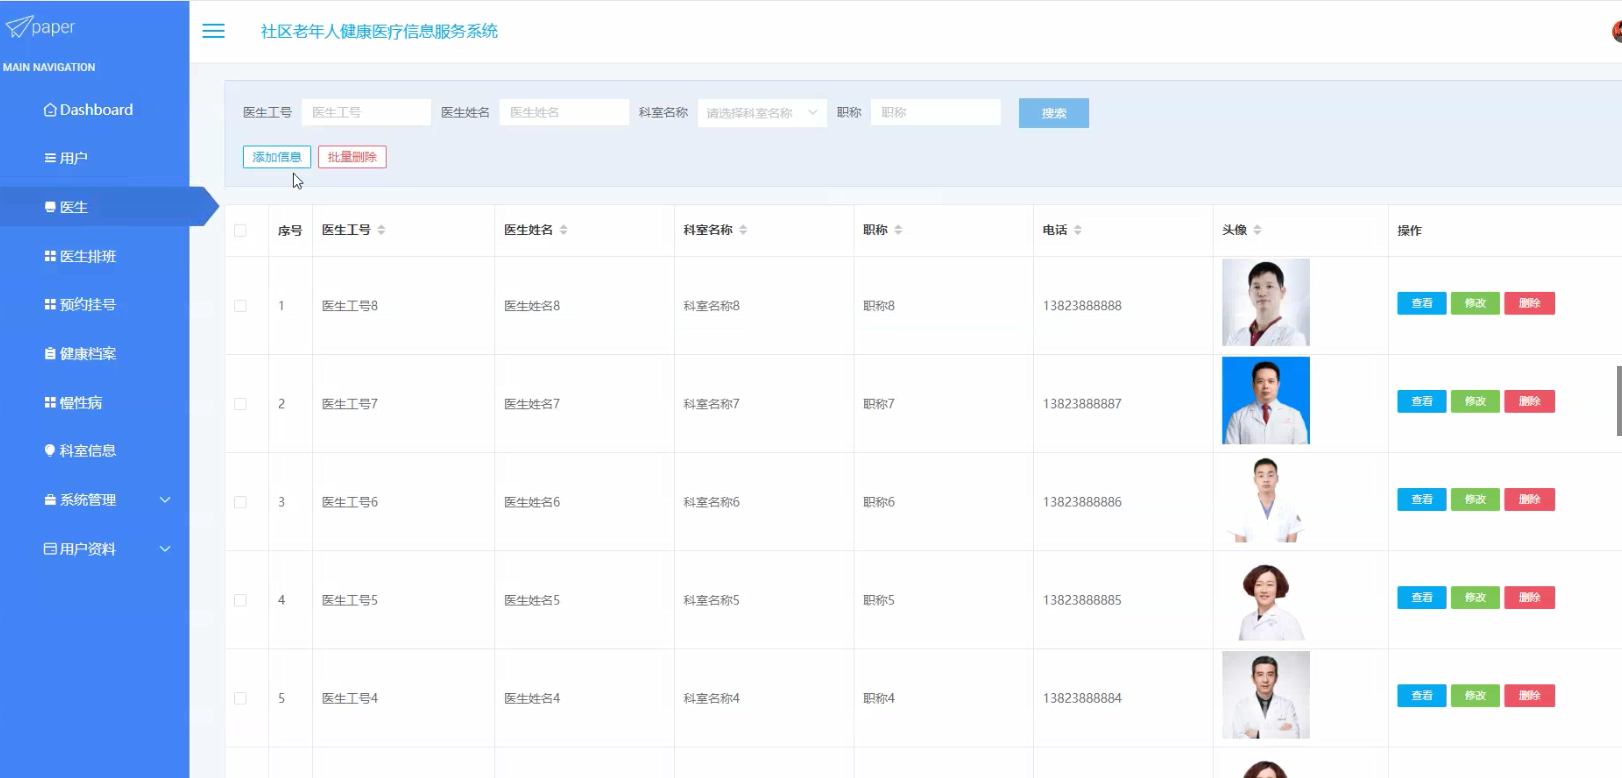The width and height of the screenshot is (1622, 778).
Task: Click phone number 13823888886
Action: point(1082,502)
